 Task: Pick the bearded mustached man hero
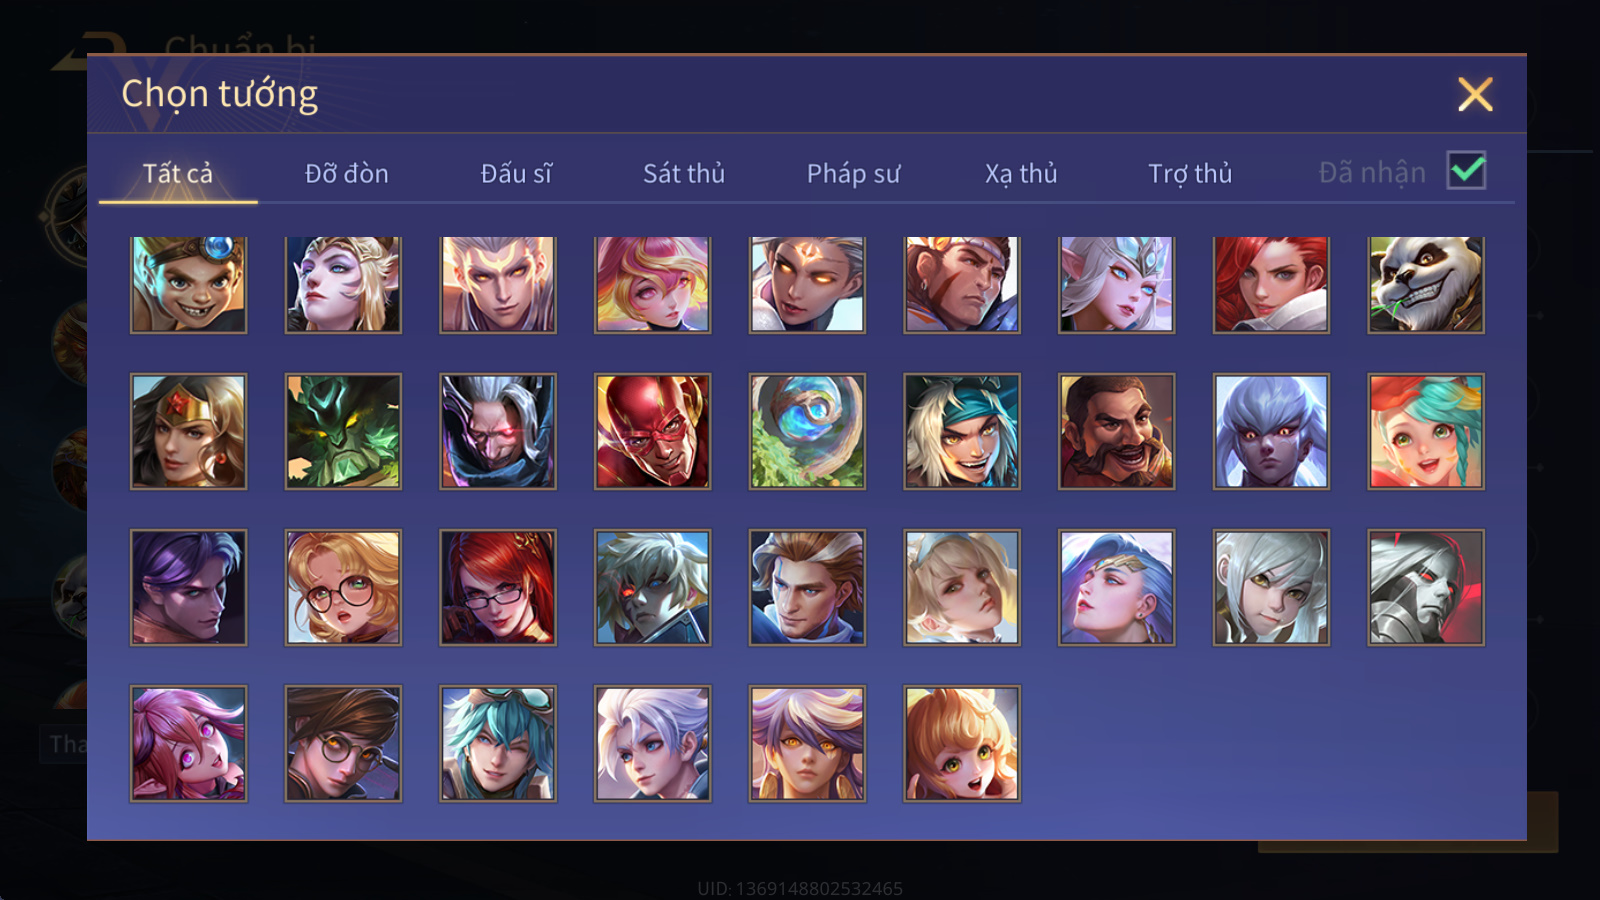click(1116, 431)
